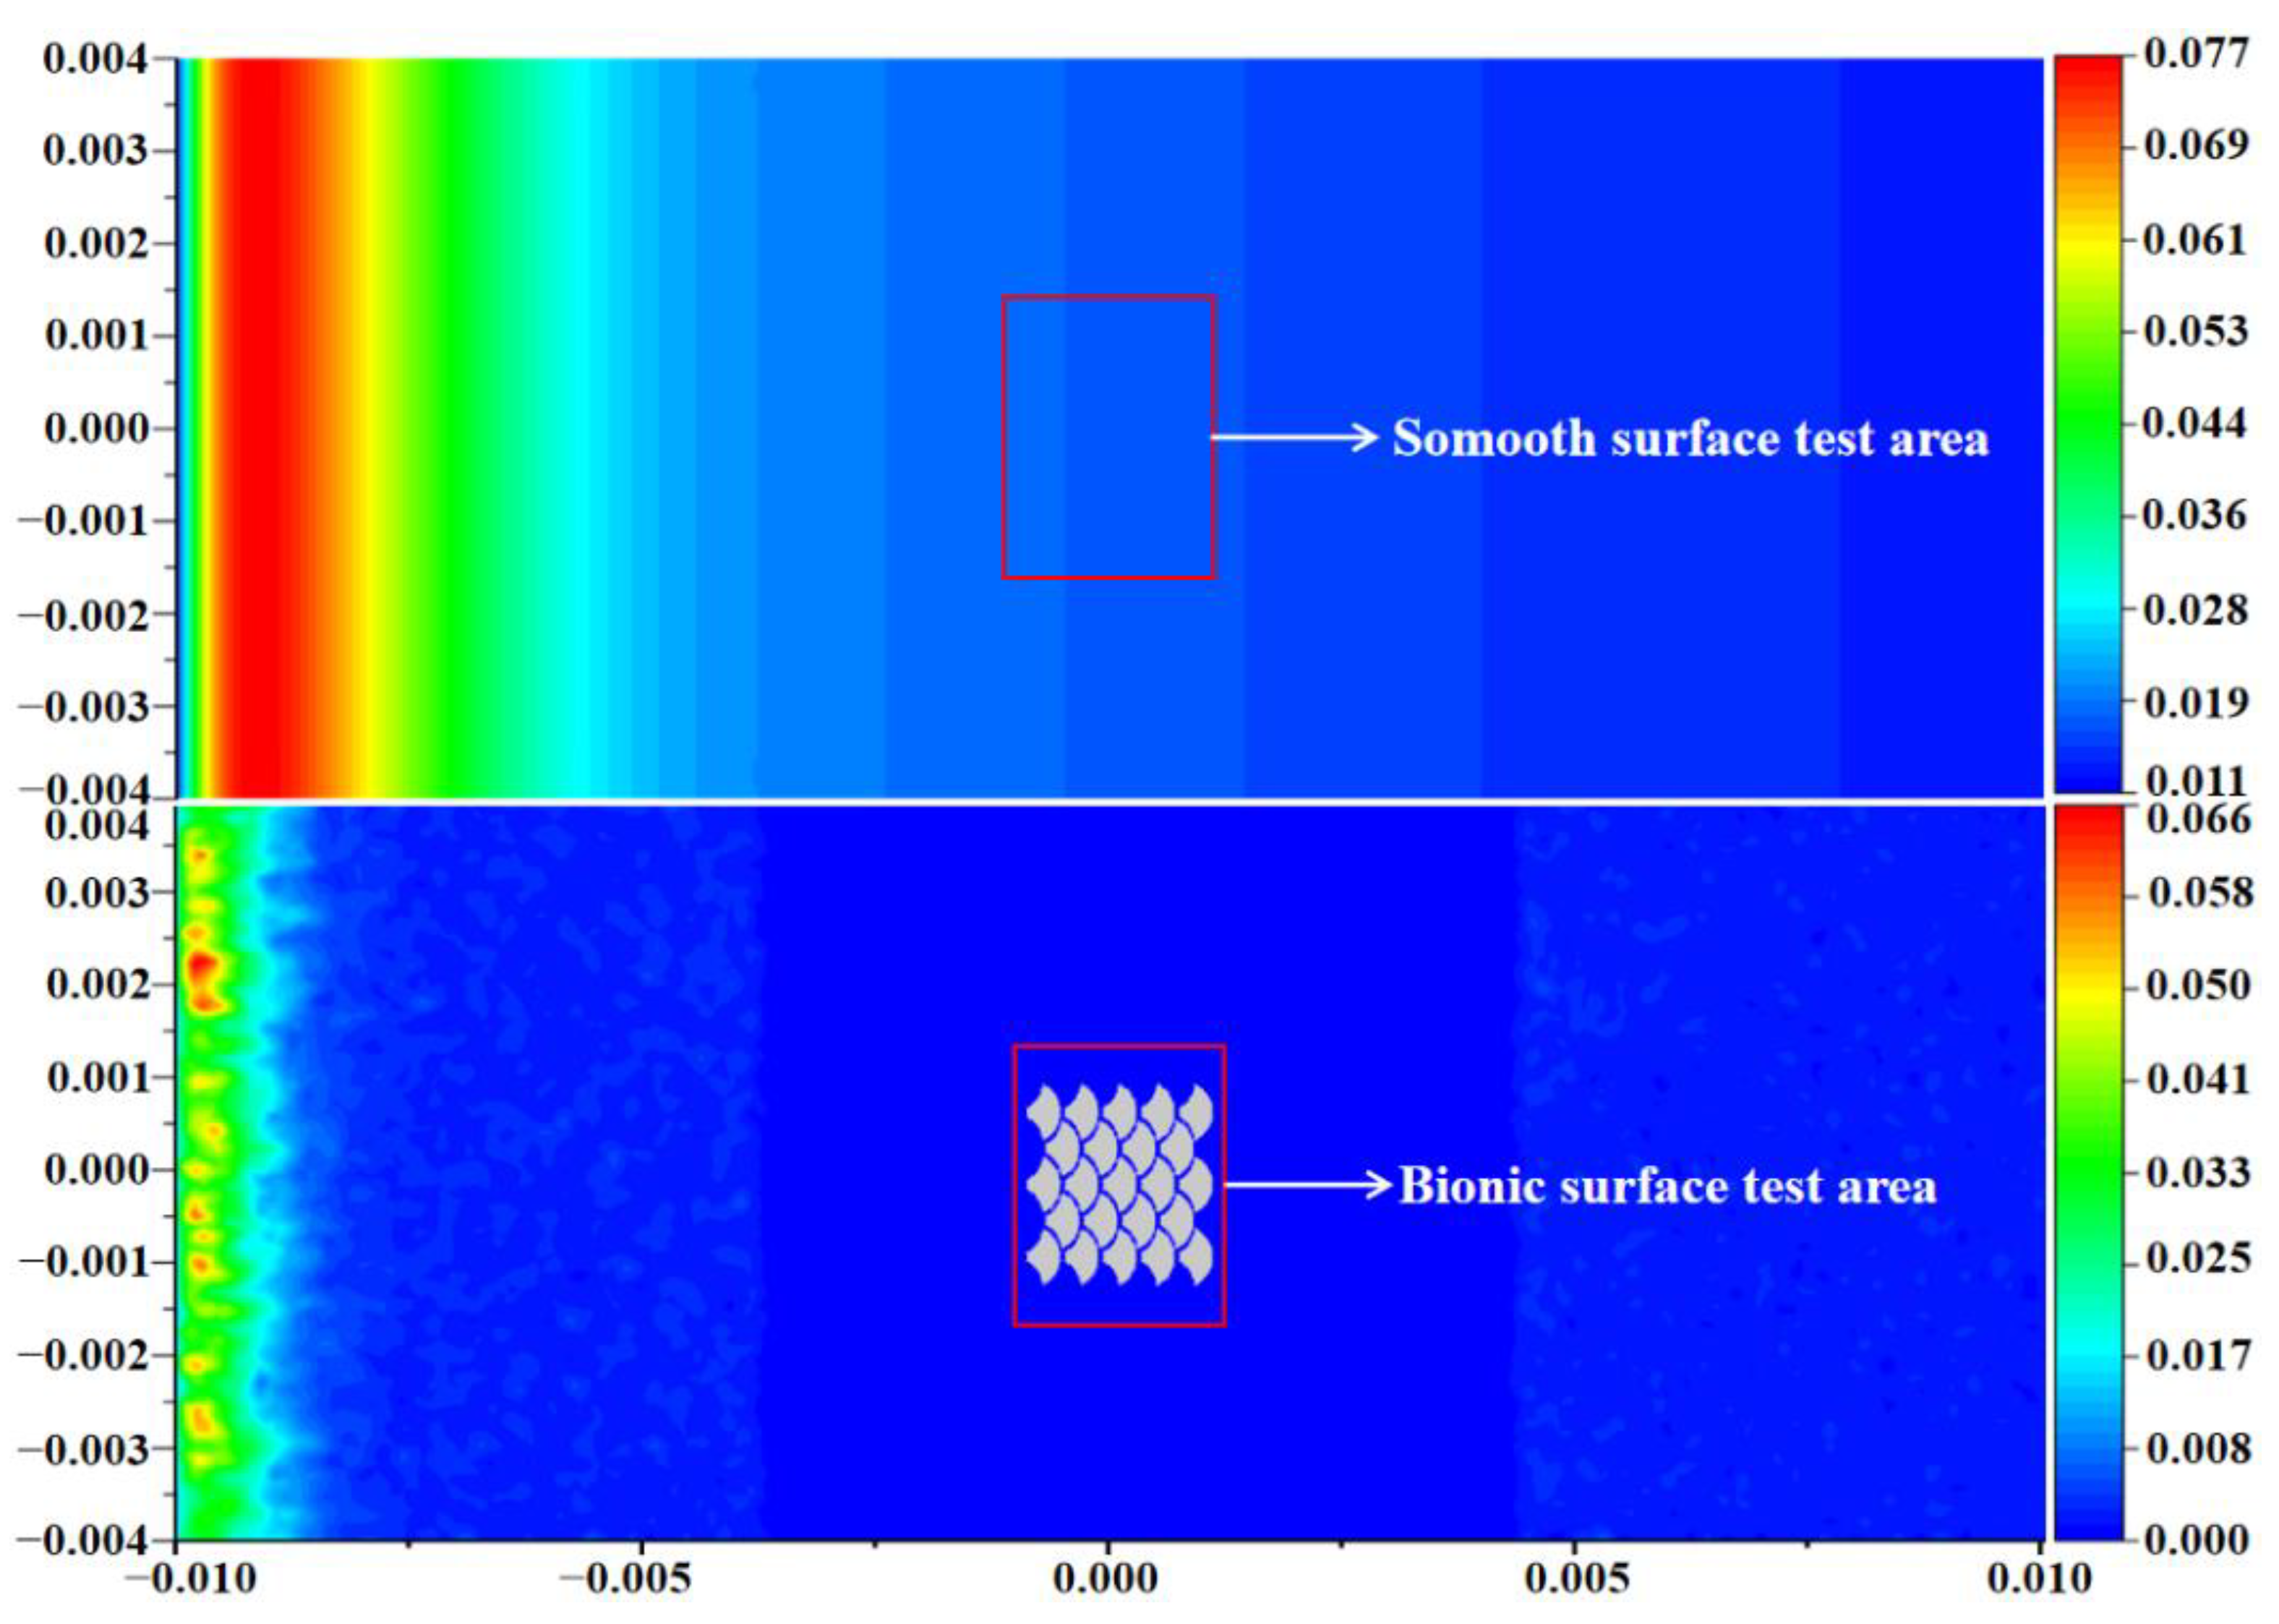The image size is (2279, 1624).
Task: Click the 0.005 x-axis tick label
Action: (x=1576, y=1579)
